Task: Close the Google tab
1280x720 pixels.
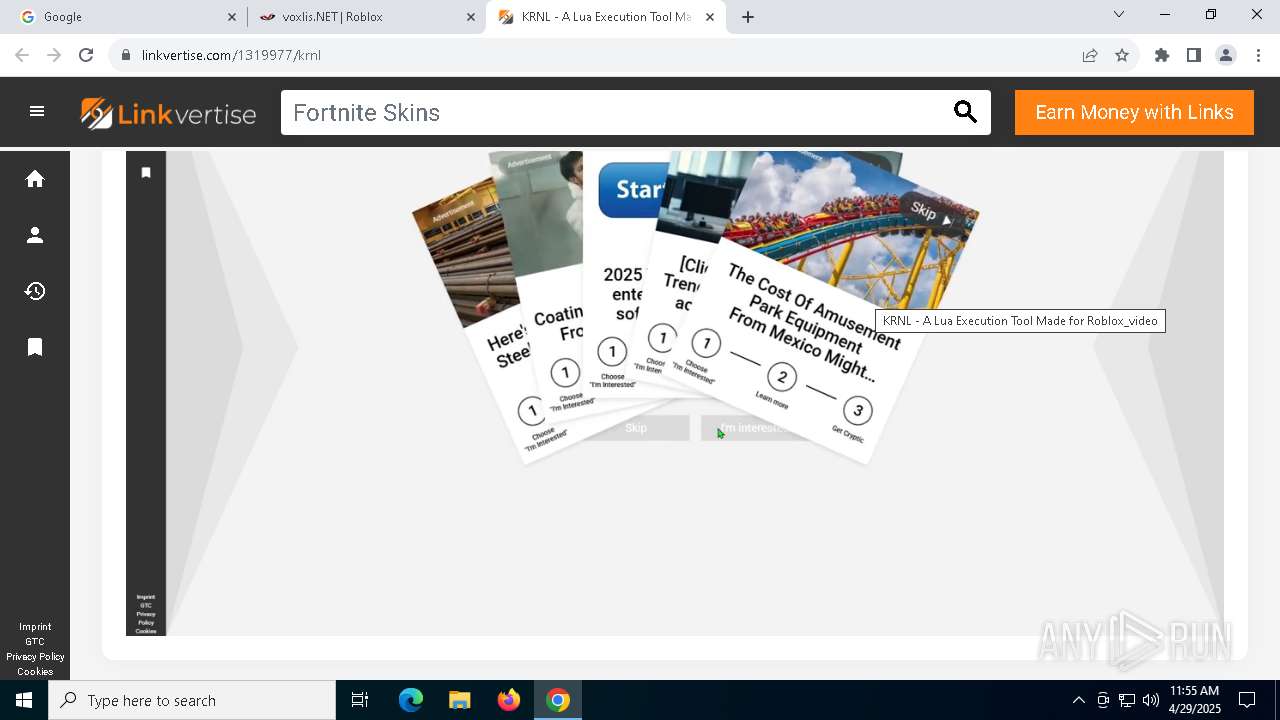Action: (232, 17)
